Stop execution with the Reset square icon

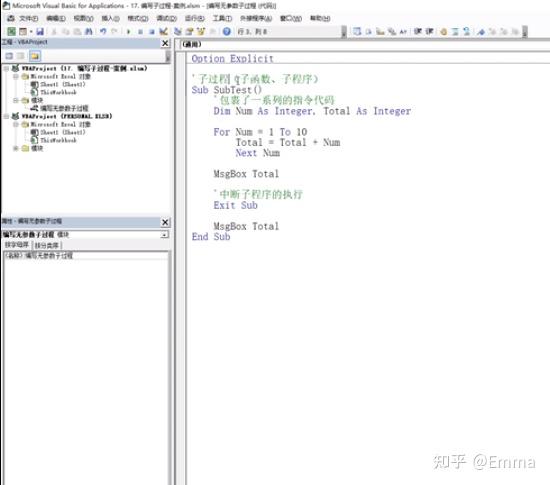(x=152, y=32)
